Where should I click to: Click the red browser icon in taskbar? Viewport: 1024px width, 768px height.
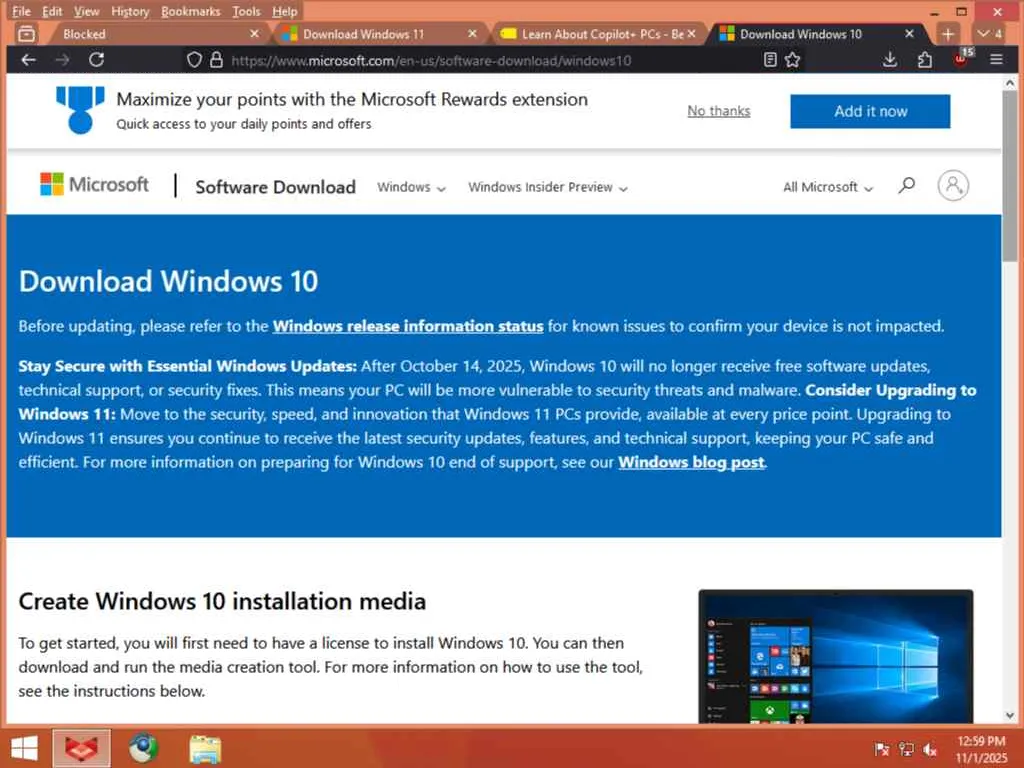pos(82,748)
